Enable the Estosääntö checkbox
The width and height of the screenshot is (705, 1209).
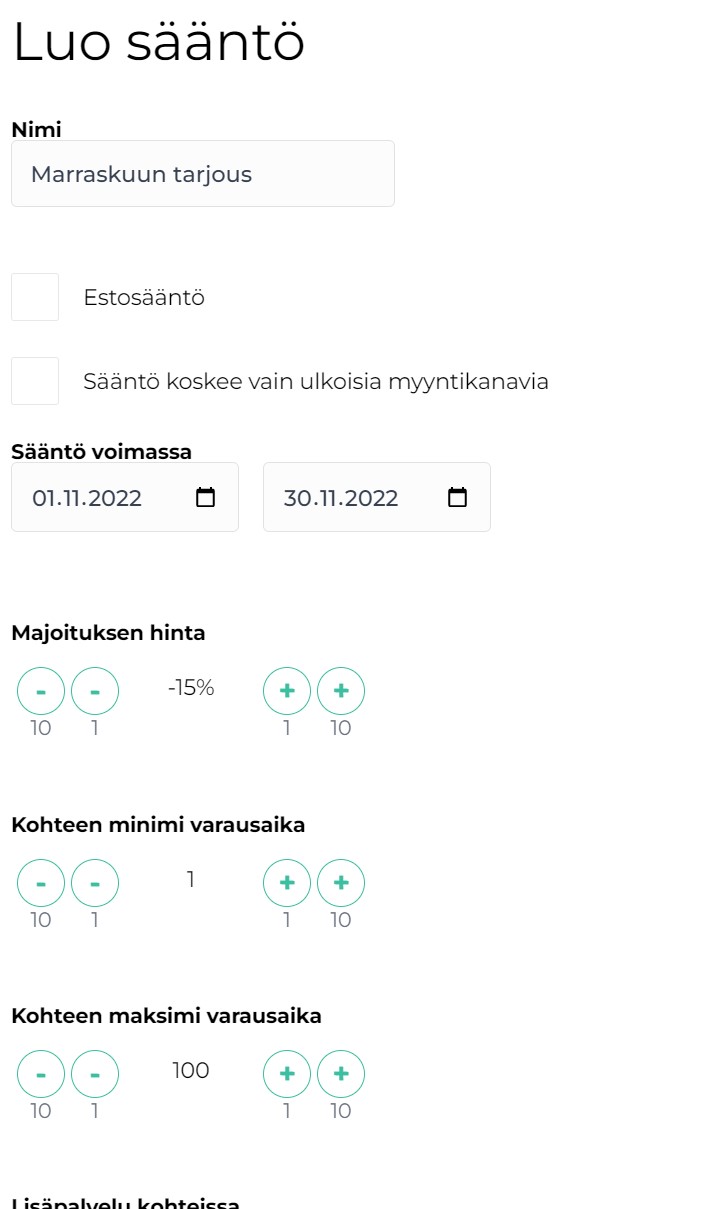click(x=35, y=297)
